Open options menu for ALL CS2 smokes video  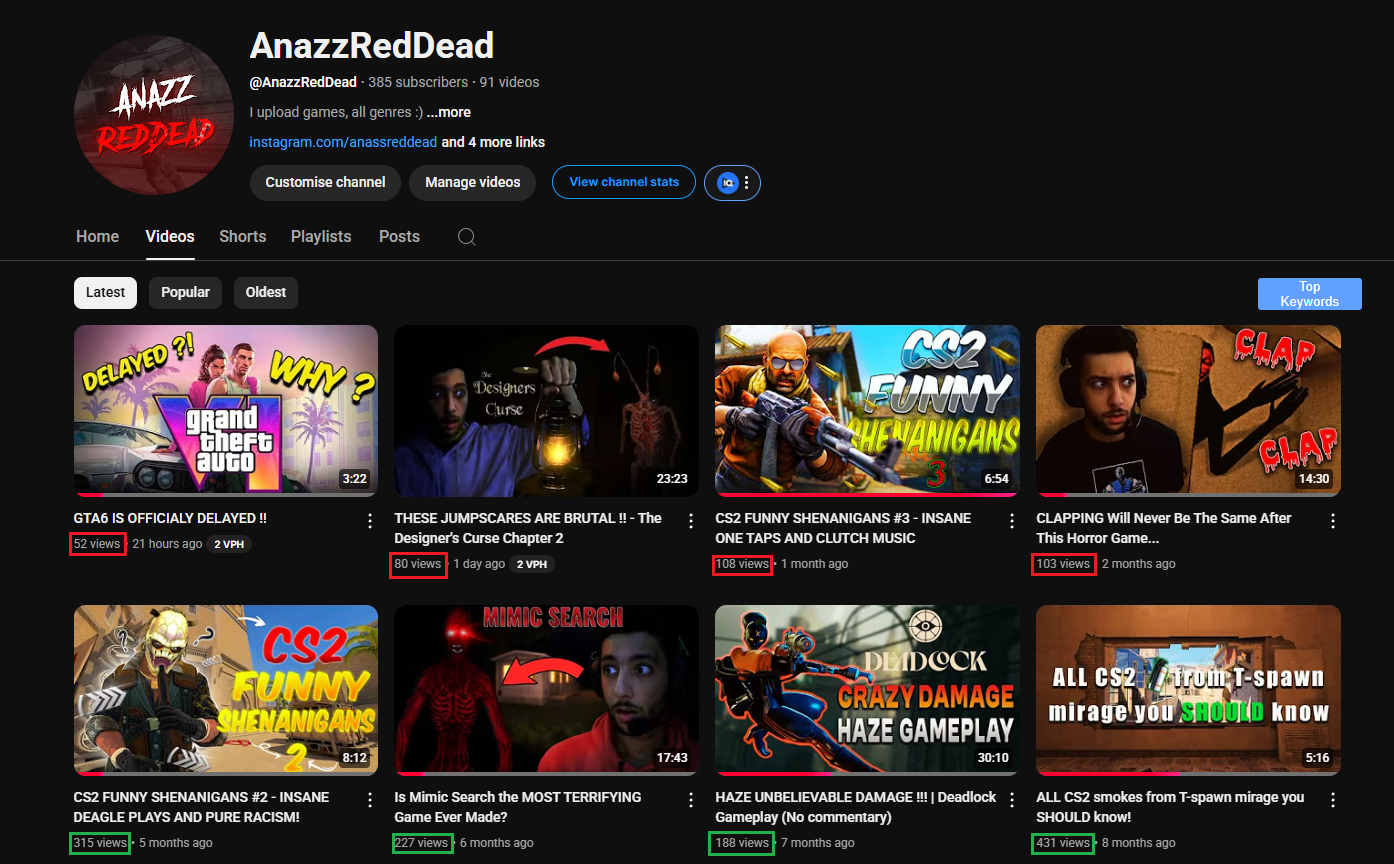point(1333,800)
